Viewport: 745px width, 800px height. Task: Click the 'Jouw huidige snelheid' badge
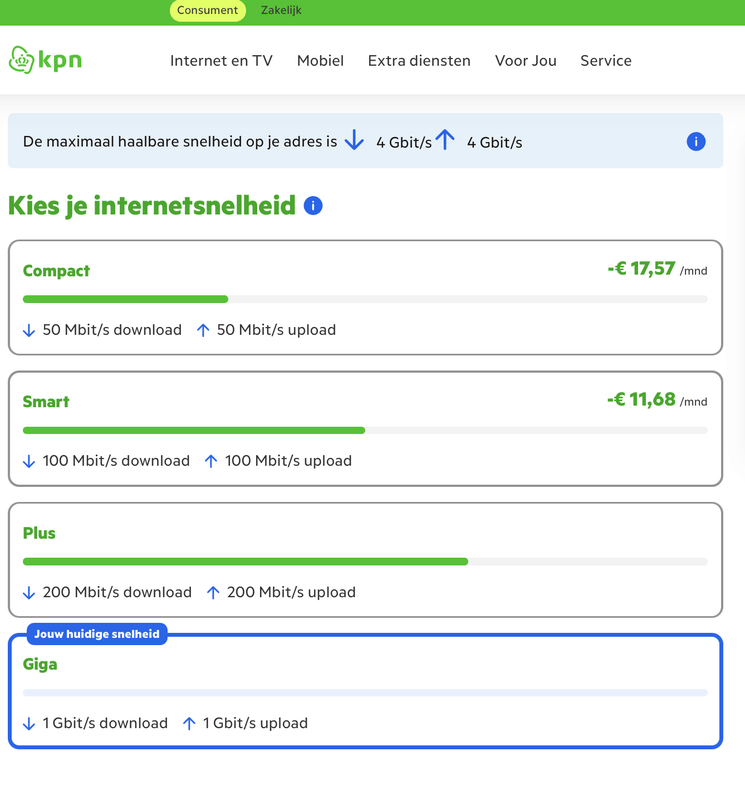pos(97,634)
